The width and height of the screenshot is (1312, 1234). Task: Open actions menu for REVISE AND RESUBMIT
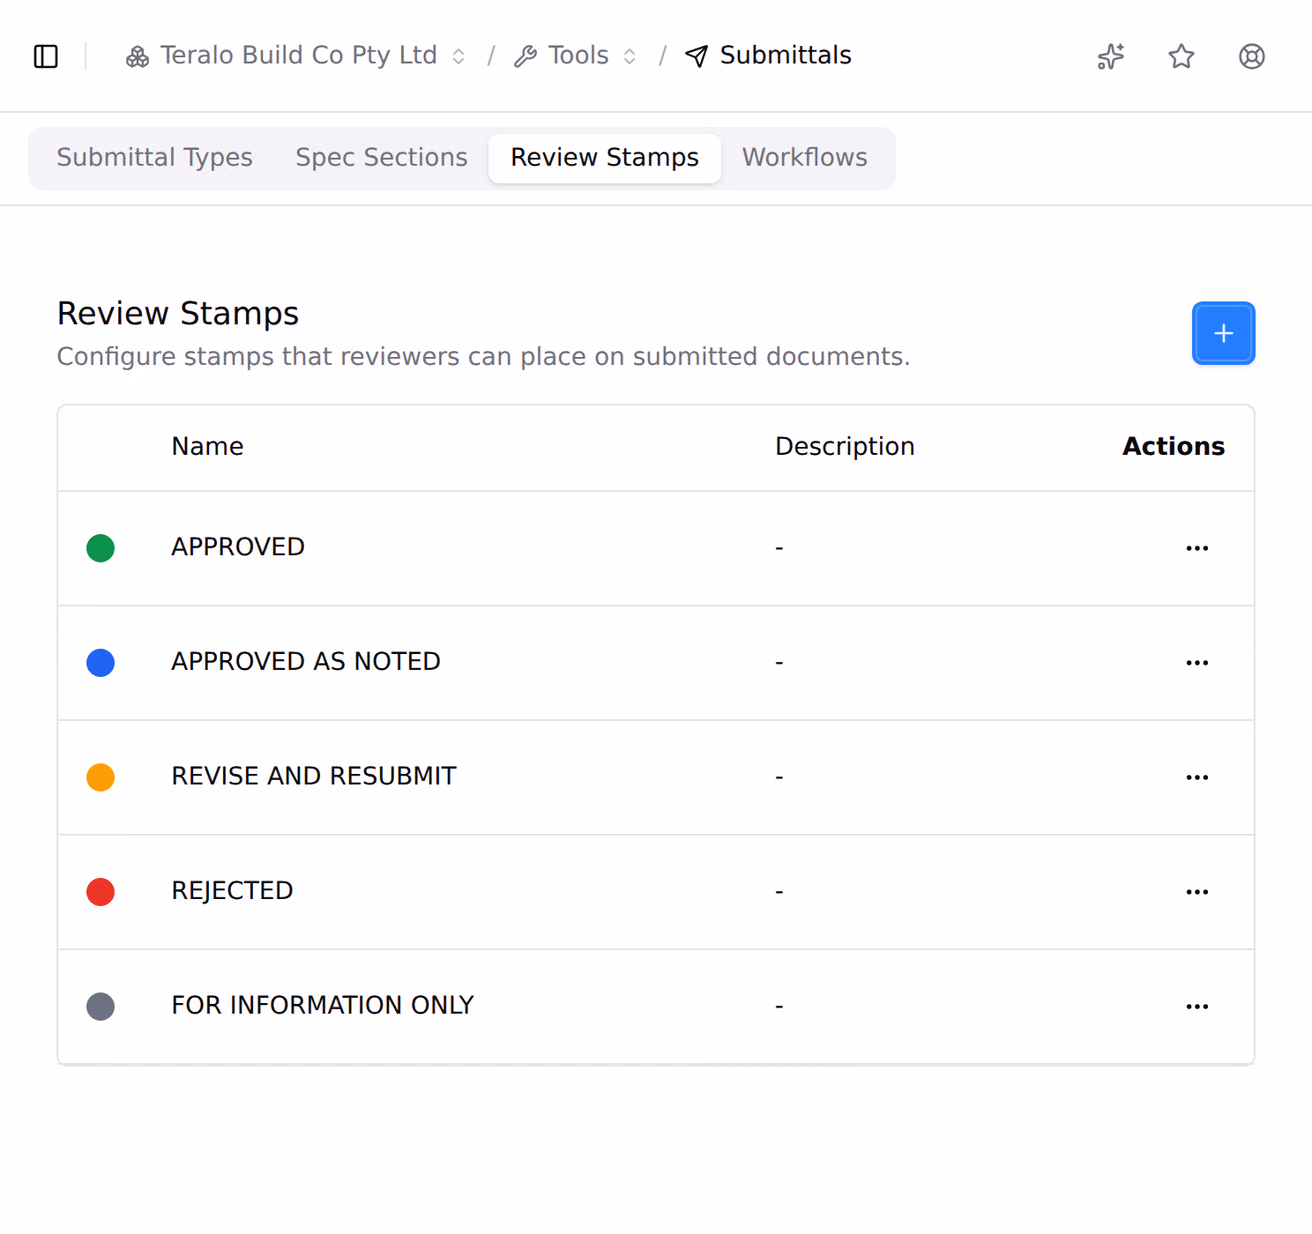coord(1197,777)
